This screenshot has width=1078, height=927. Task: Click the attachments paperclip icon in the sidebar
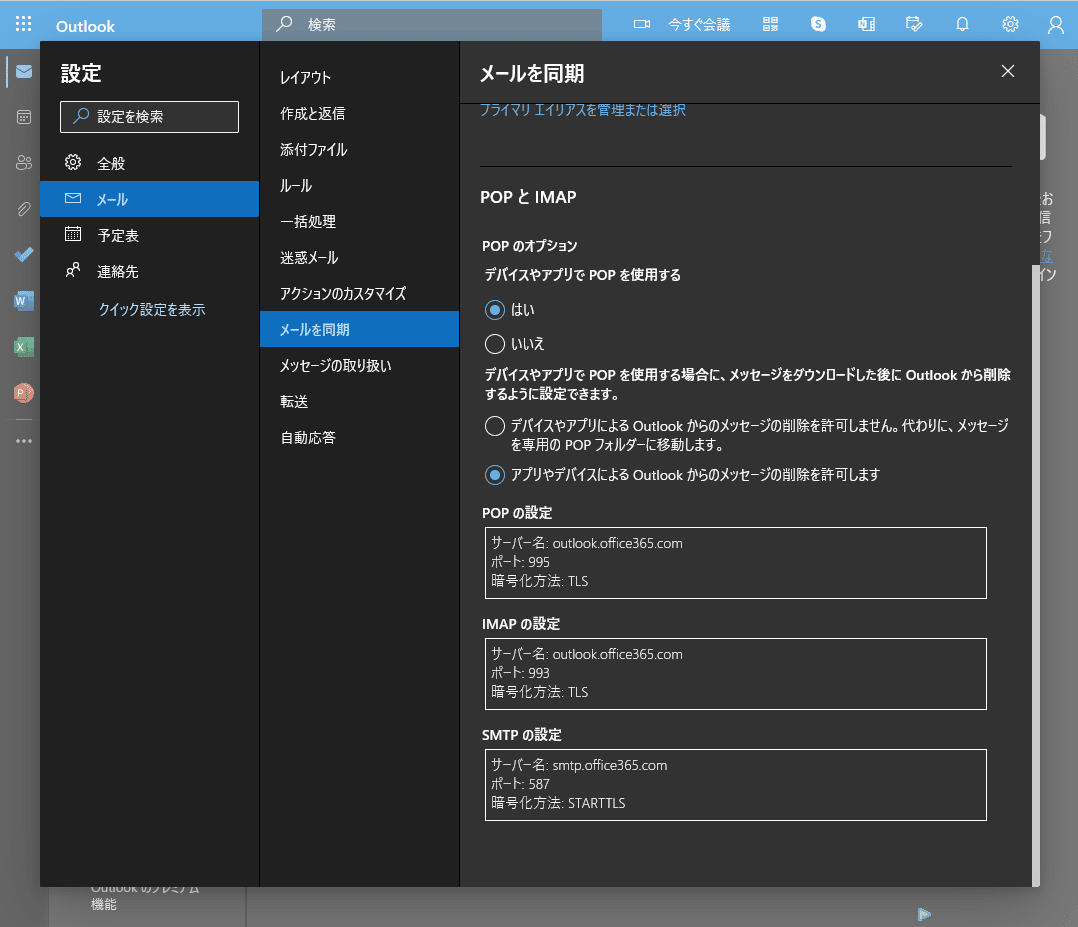(x=23, y=209)
